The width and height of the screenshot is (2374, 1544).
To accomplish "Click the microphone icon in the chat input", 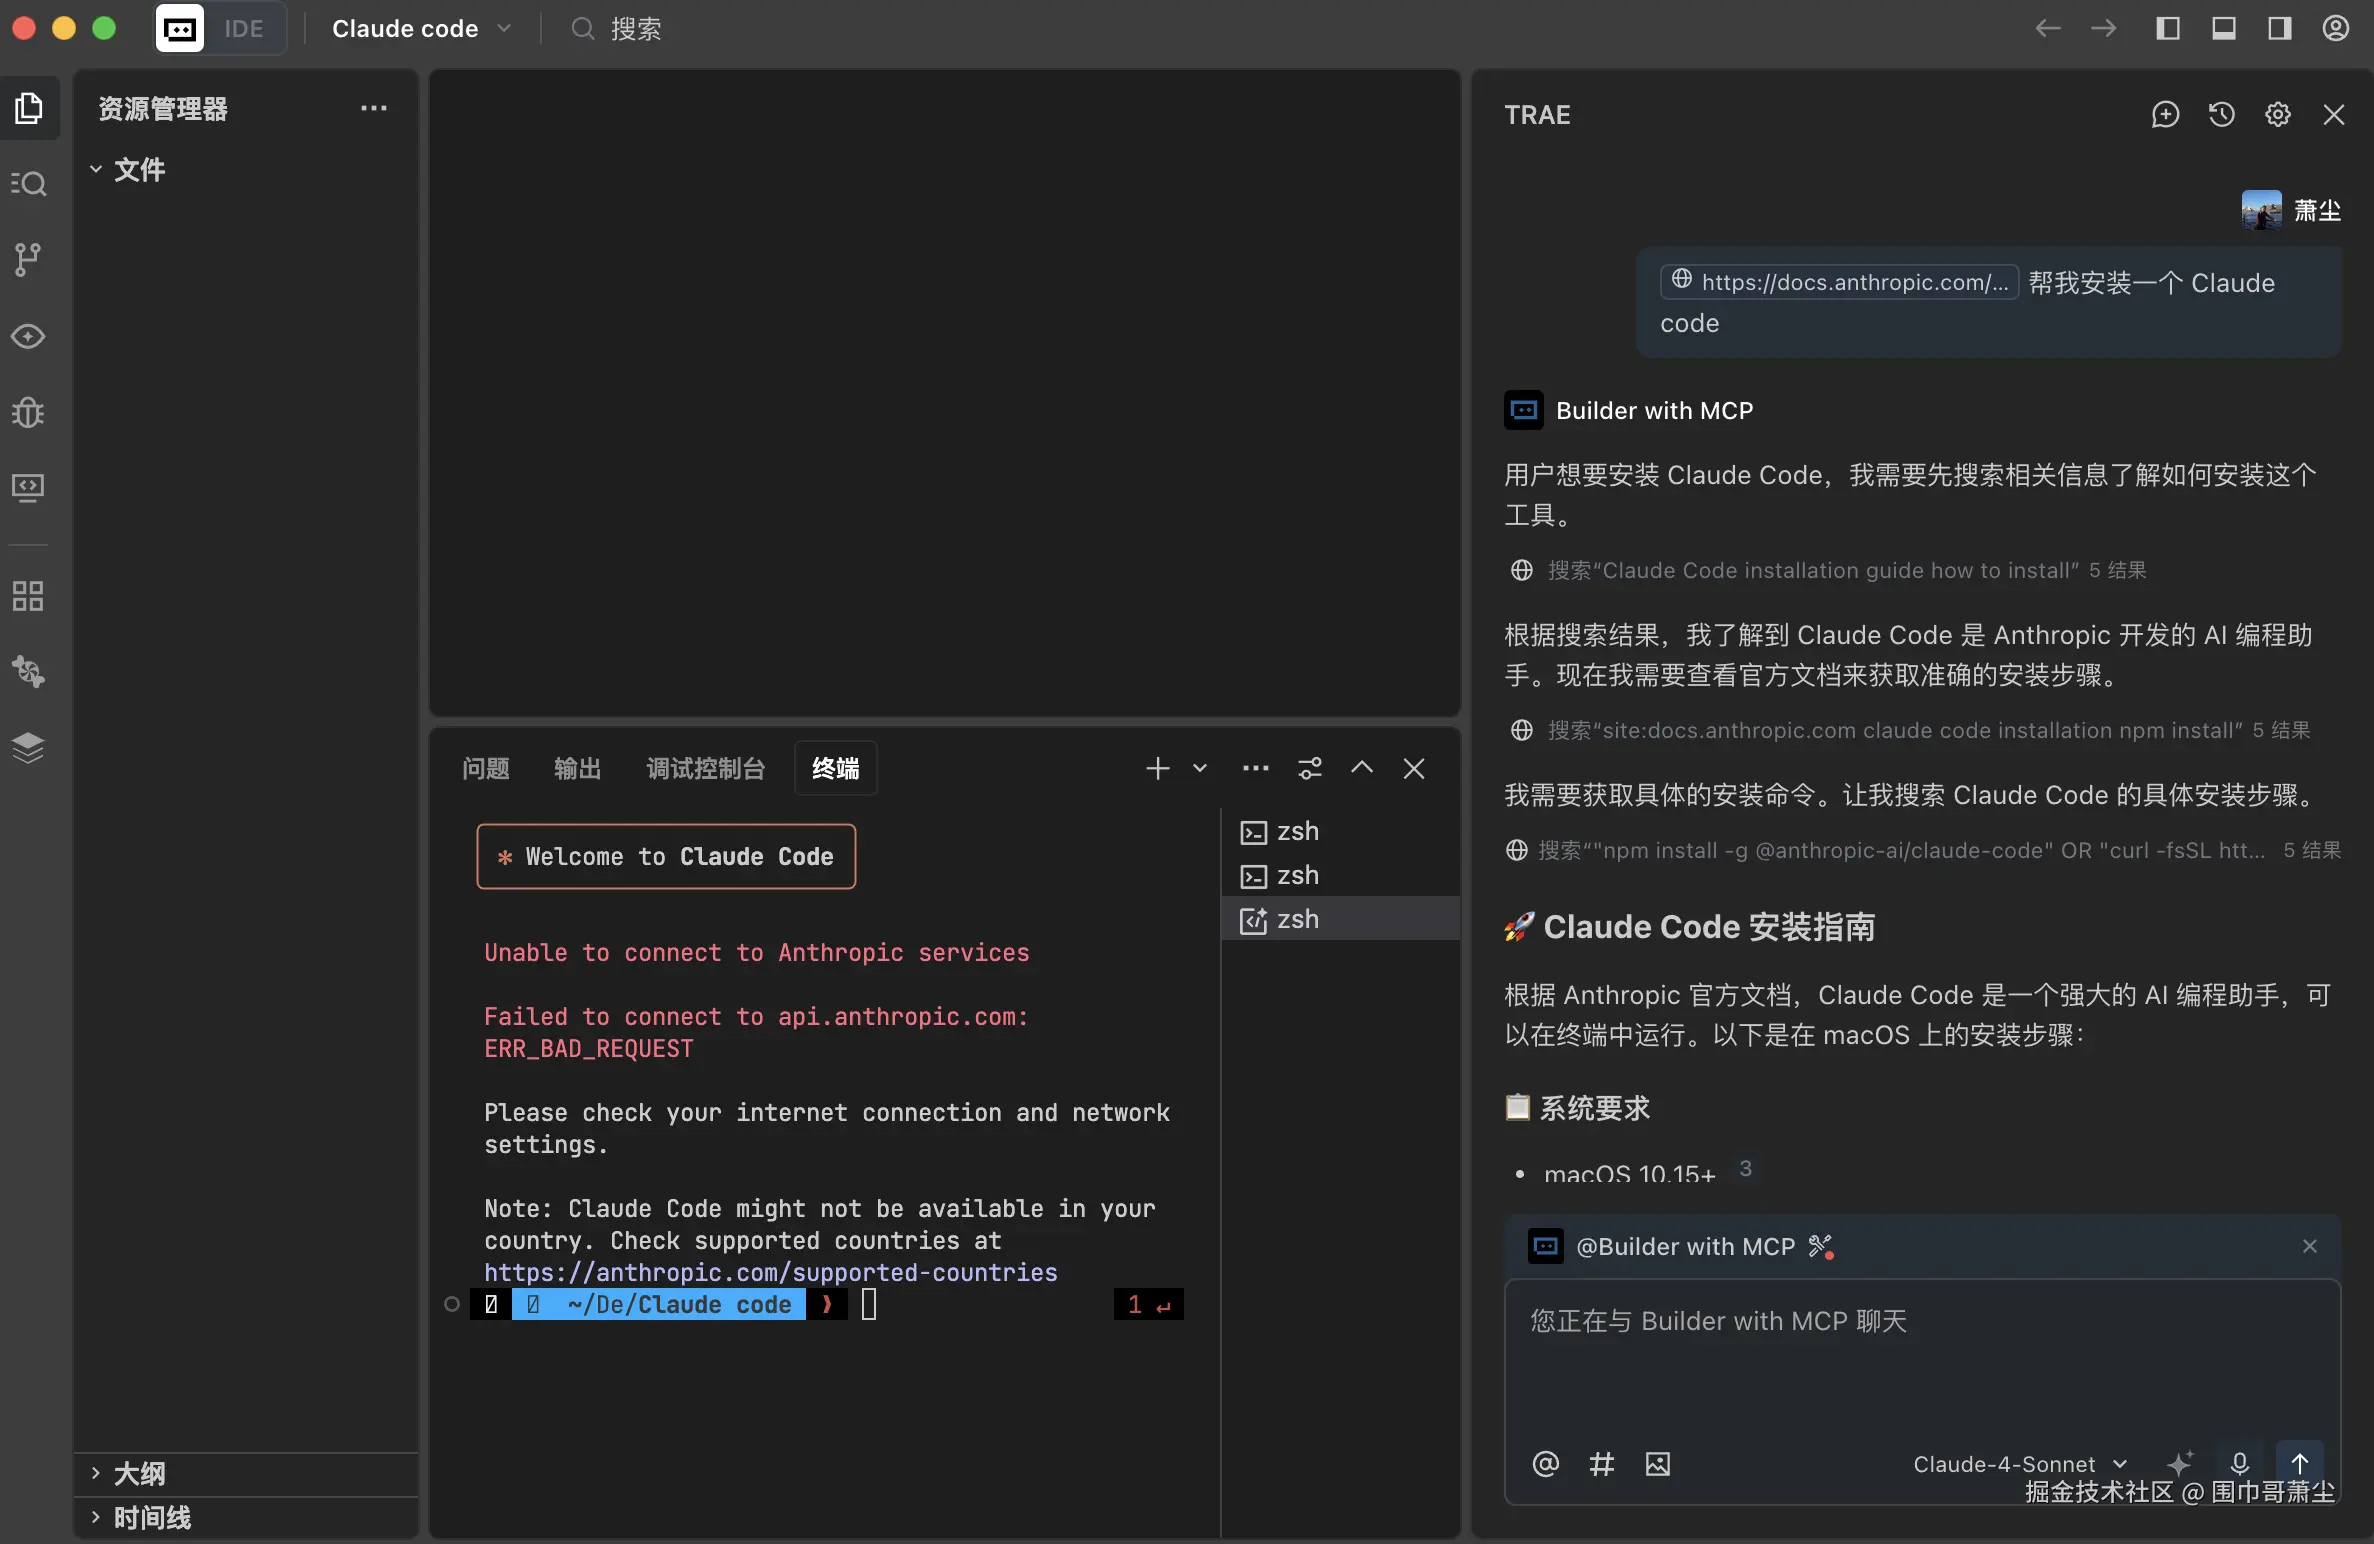I will 2240,1463.
